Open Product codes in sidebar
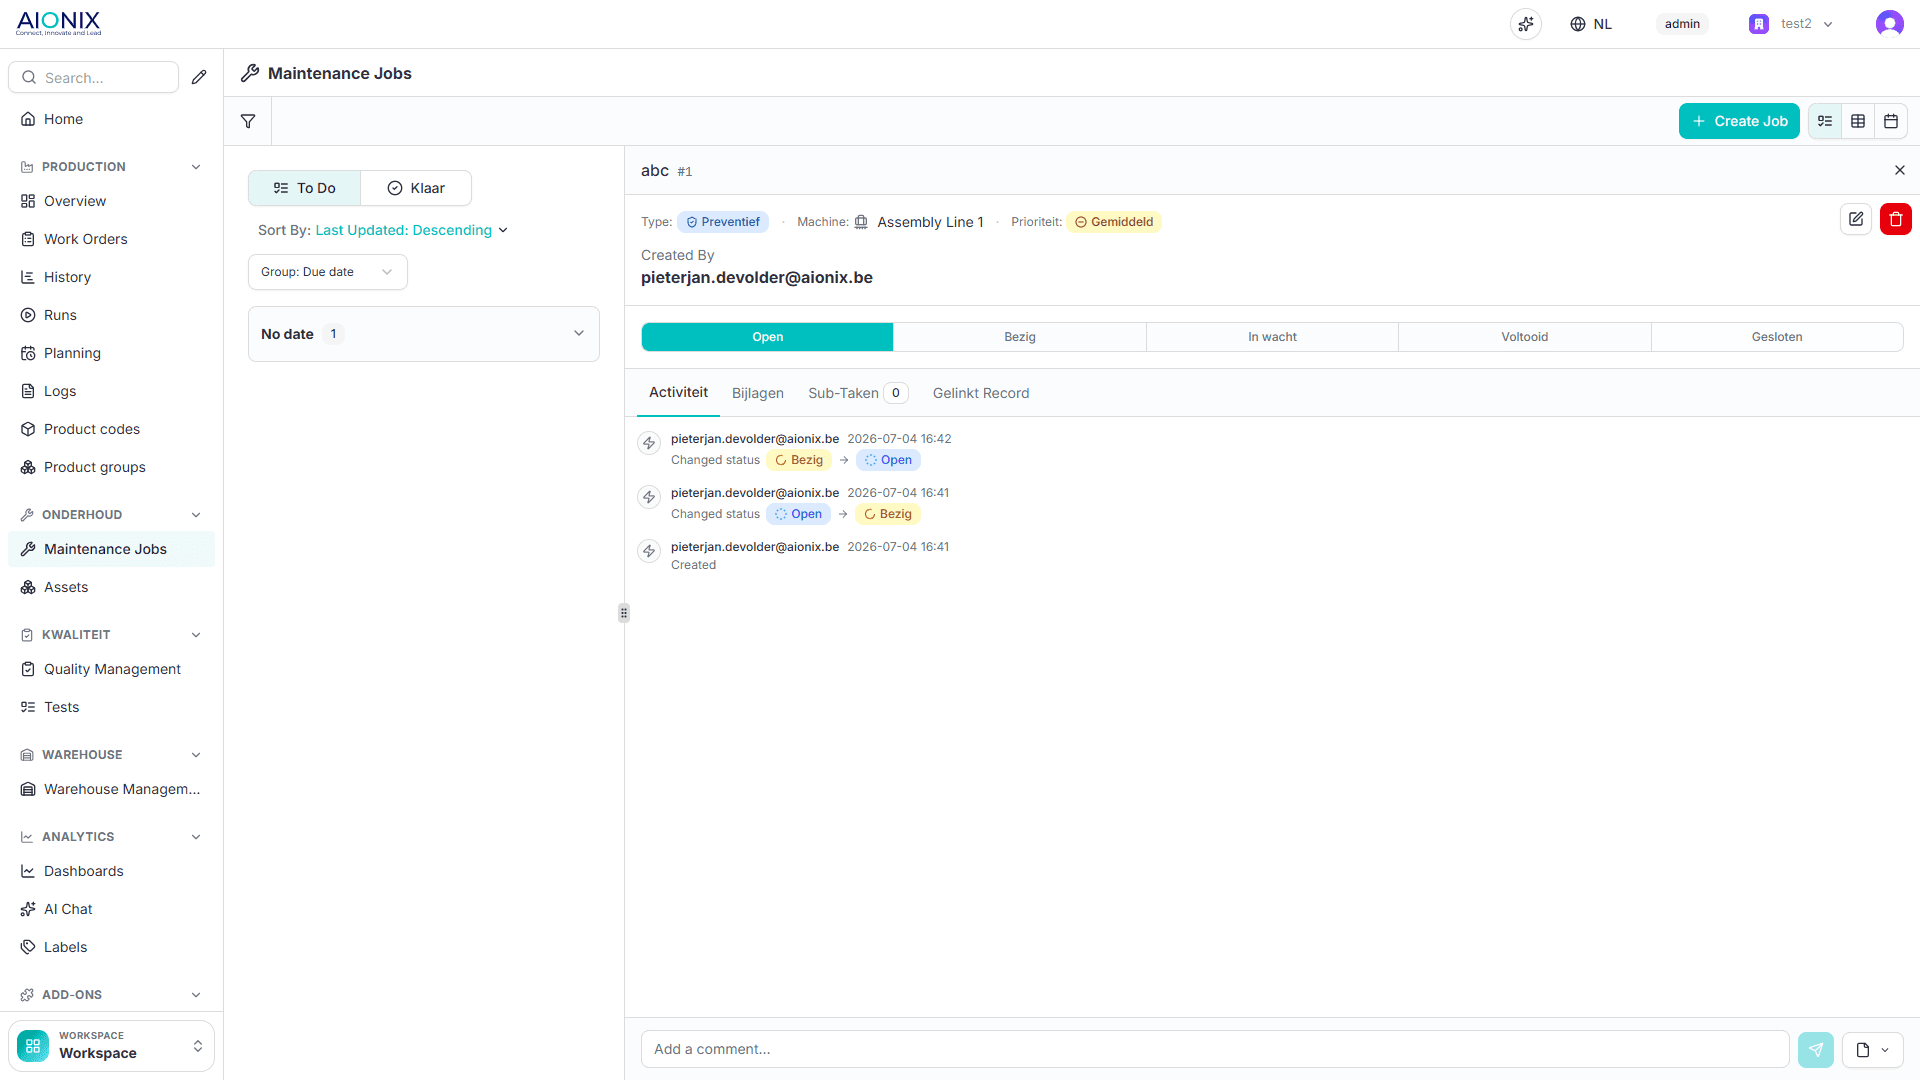Image resolution: width=1920 pixels, height=1080 pixels. coord(111,429)
